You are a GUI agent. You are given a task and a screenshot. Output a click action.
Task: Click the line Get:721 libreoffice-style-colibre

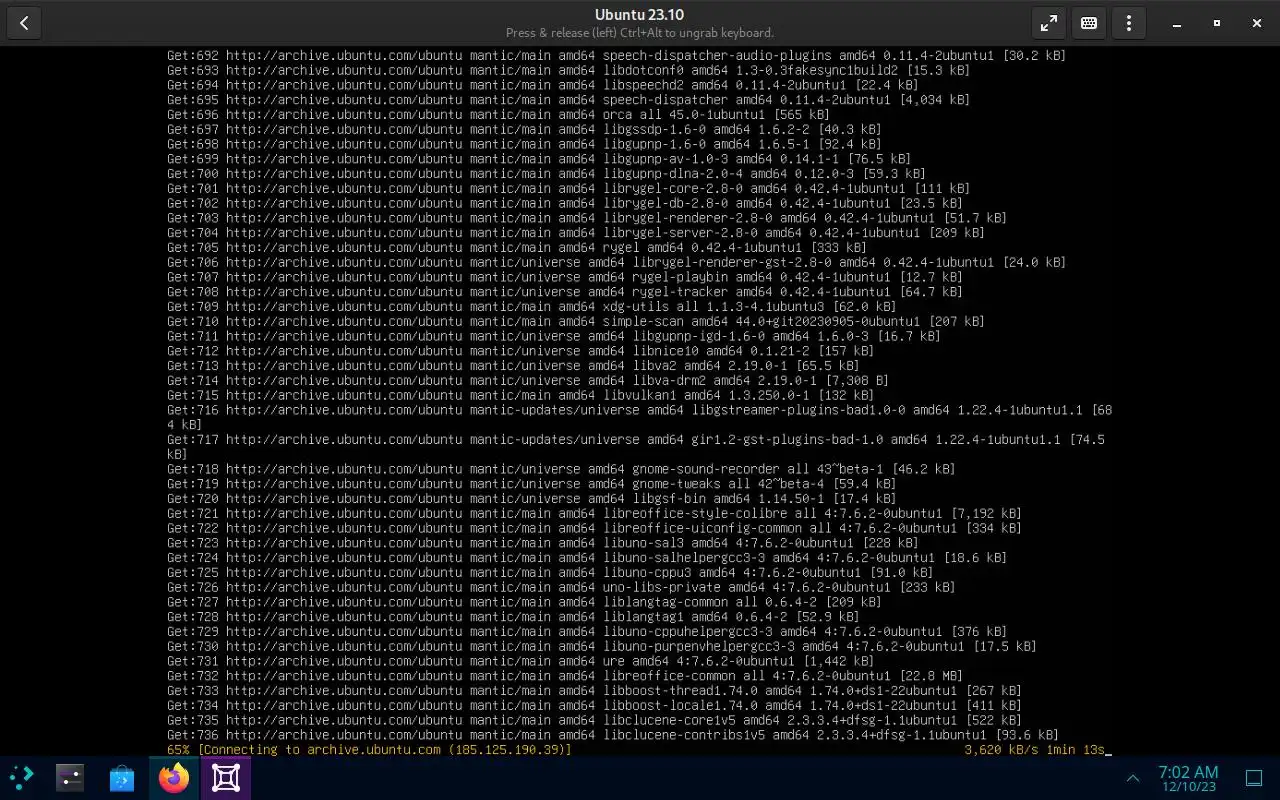[x=594, y=513]
